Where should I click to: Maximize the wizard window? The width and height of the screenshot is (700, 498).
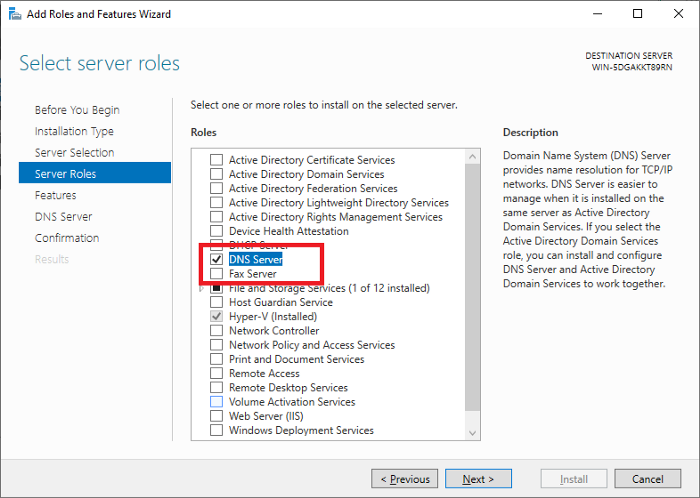point(638,14)
